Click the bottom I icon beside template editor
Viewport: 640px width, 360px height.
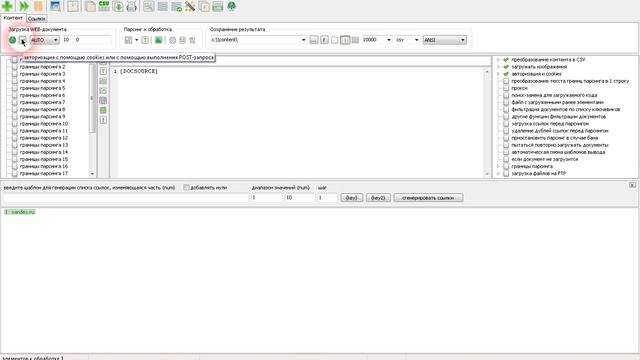tap(103, 120)
